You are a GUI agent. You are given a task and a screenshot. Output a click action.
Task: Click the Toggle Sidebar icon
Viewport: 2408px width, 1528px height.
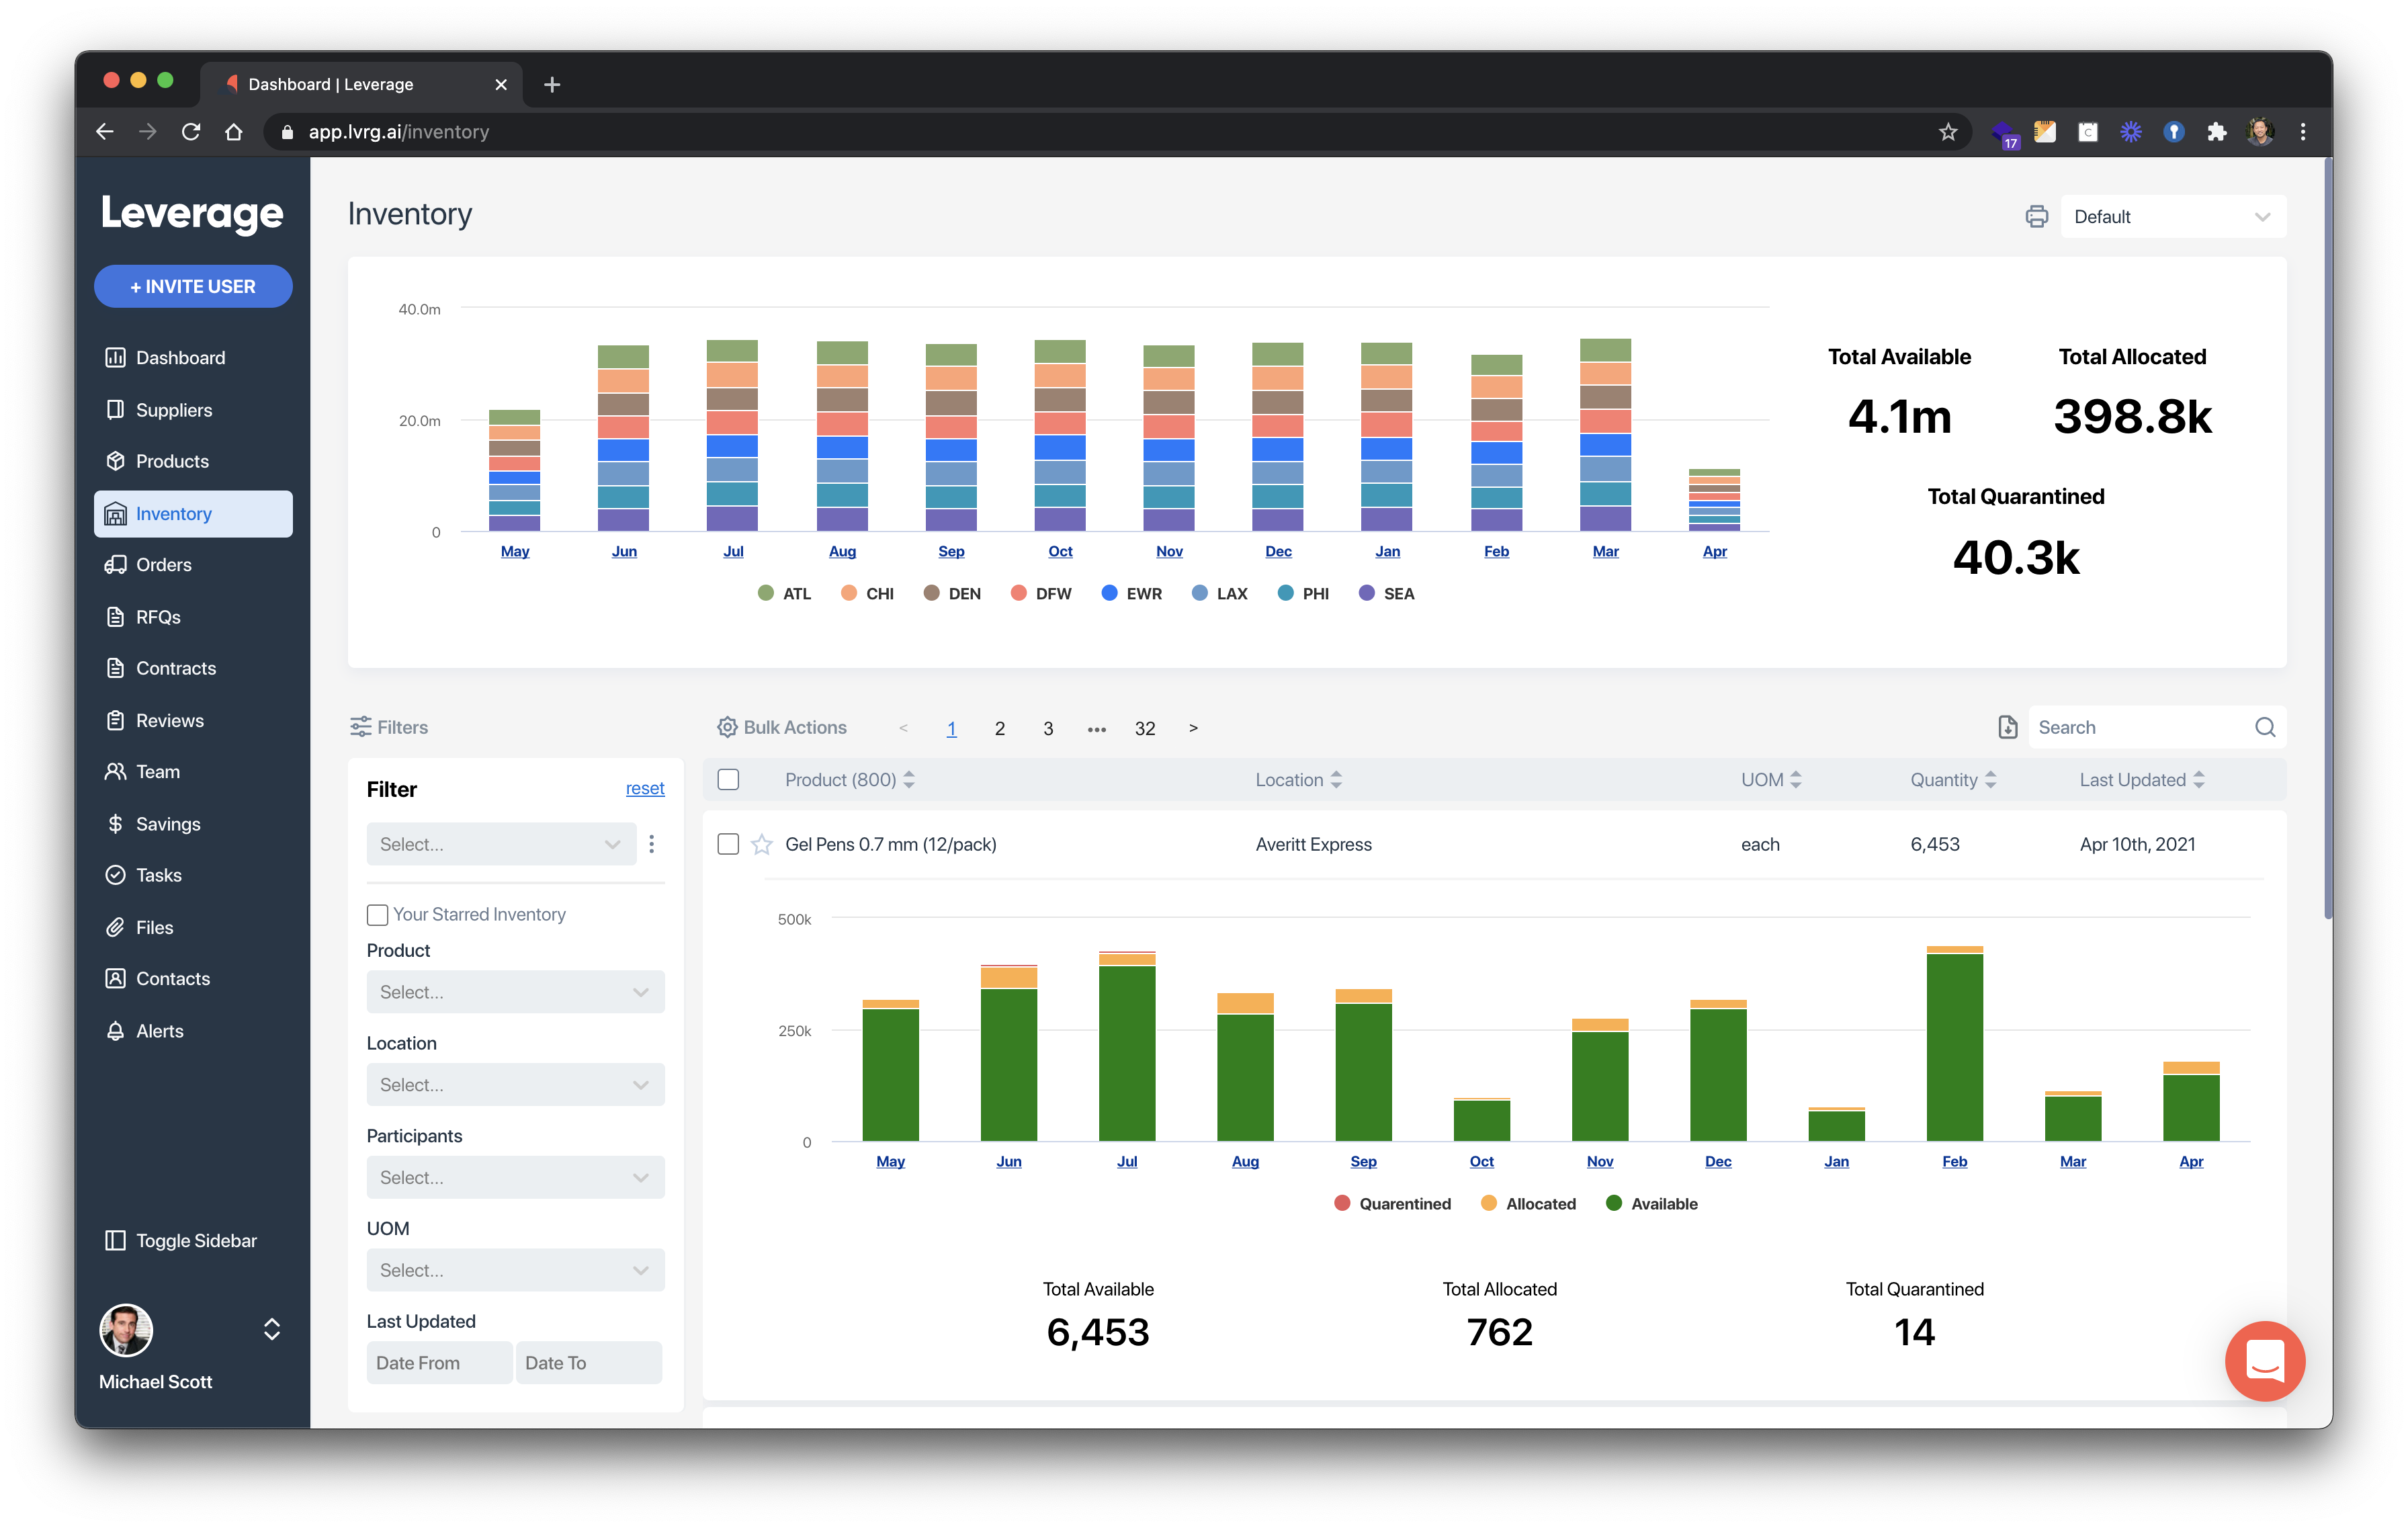coord(116,1240)
